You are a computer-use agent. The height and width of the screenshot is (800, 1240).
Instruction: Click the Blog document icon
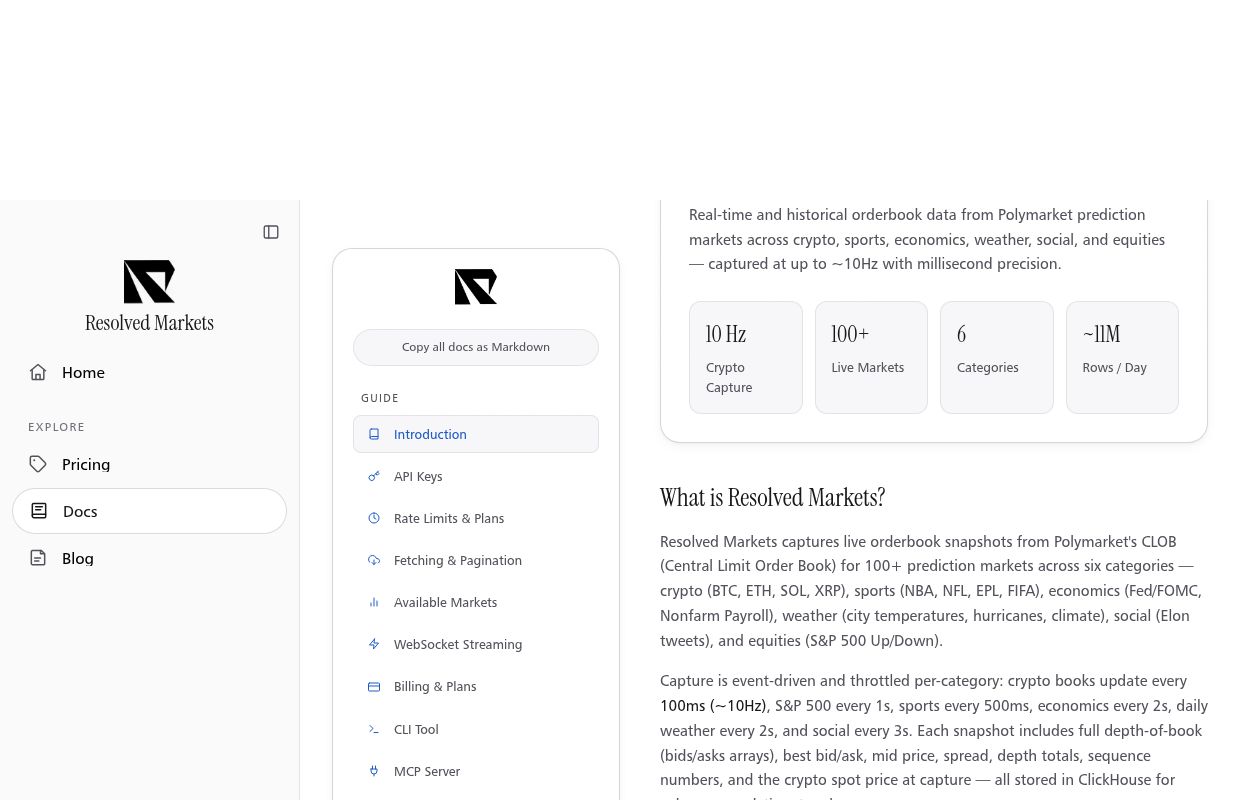tap(38, 558)
